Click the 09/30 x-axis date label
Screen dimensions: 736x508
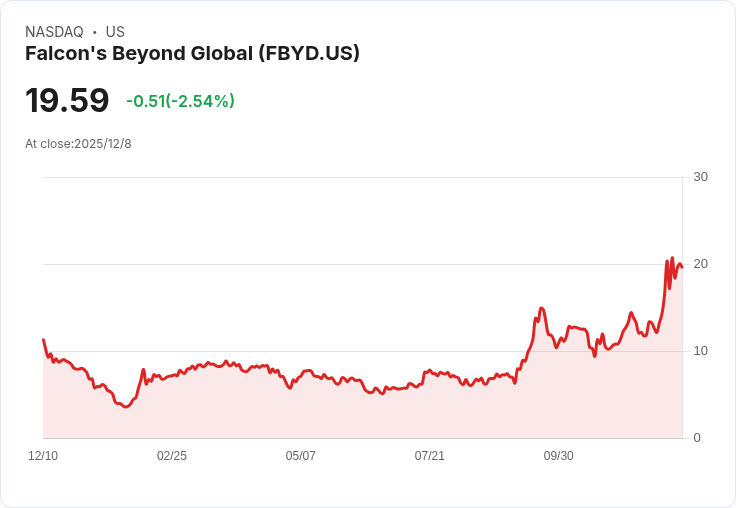point(559,455)
